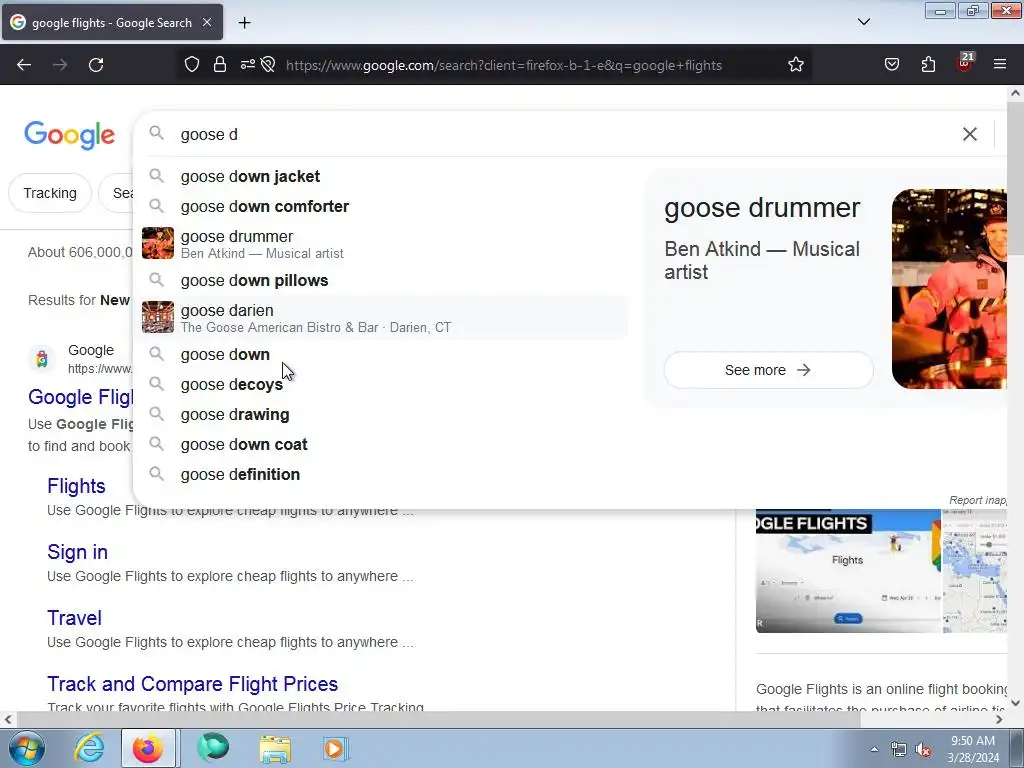Open site permissions icon in address bar
The image size is (1024, 768).
[x=248, y=65]
